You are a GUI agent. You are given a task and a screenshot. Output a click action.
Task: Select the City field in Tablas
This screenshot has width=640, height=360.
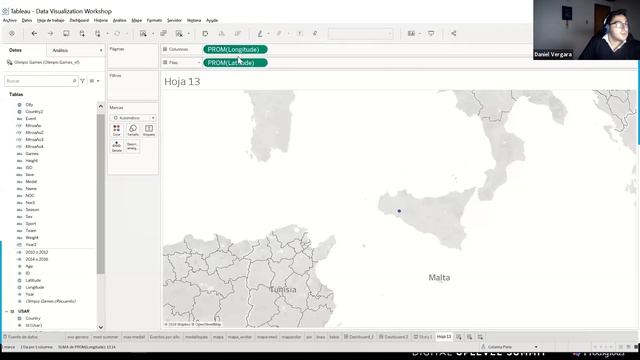click(x=29, y=104)
